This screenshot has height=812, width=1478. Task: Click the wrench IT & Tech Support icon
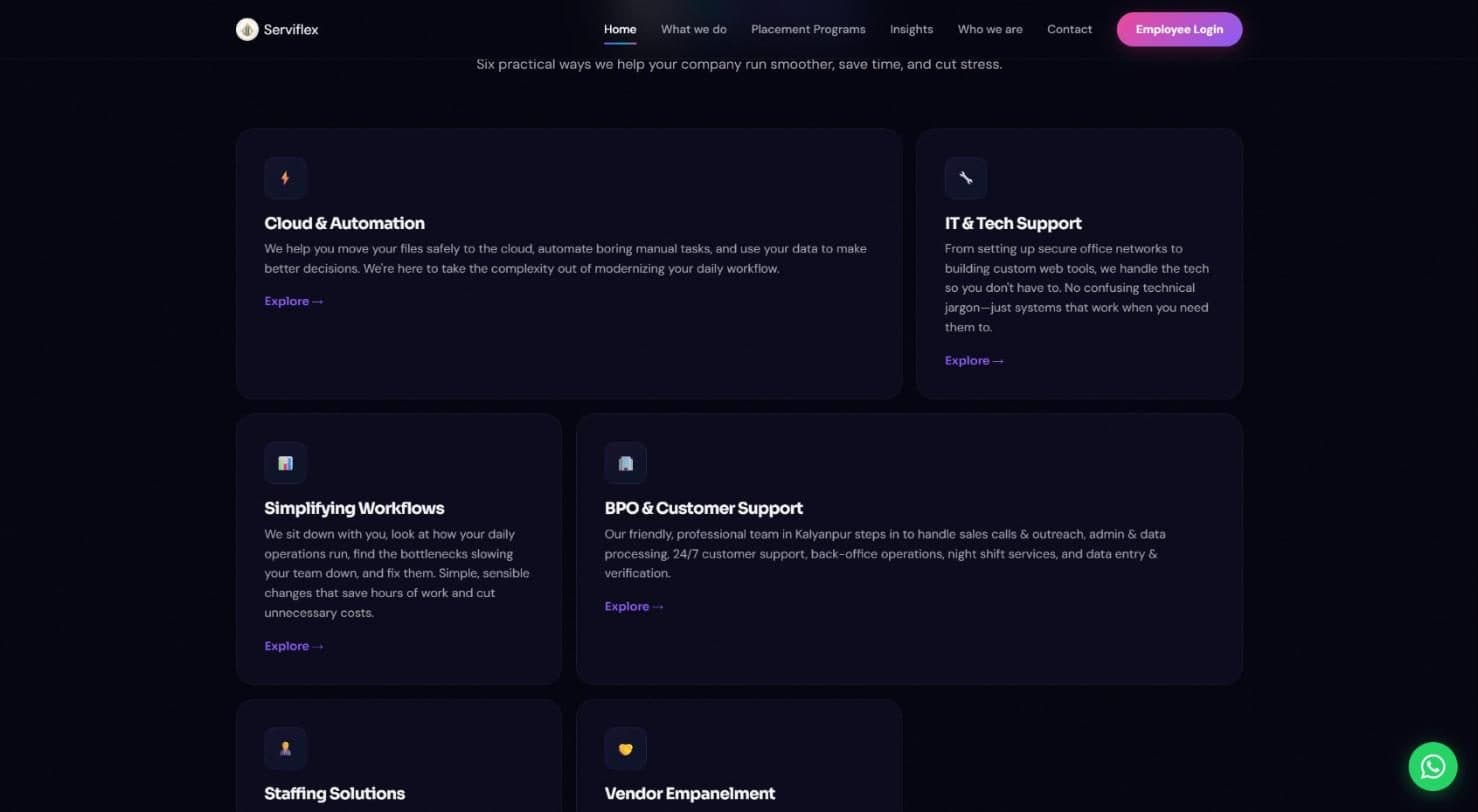pos(966,178)
